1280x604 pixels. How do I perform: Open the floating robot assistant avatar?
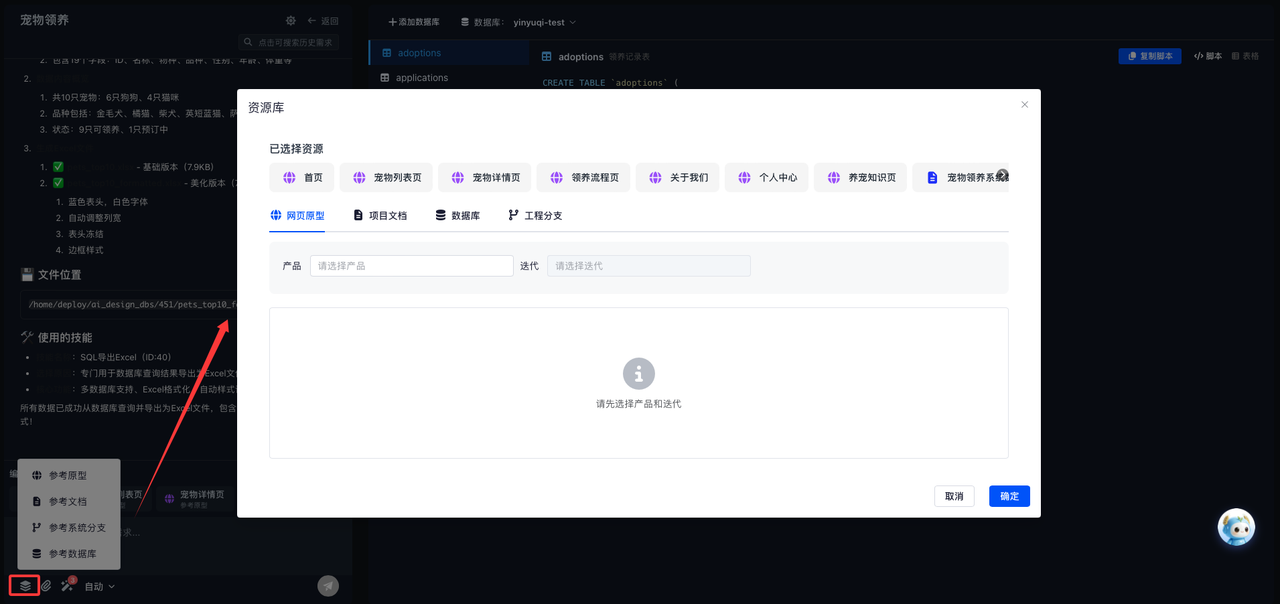tap(1236, 527)
